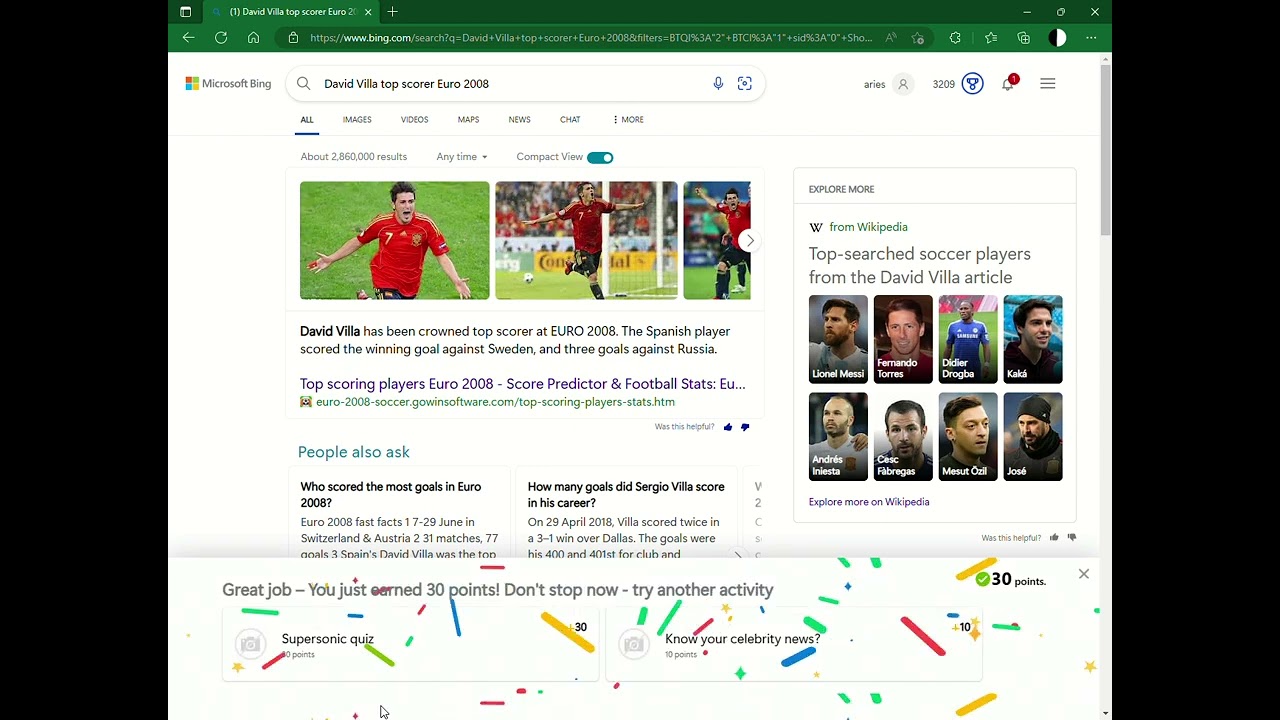Image resolution: width=1280 pixels, height=720 pixels.
Task: Select the Cesc Fàbregas player card
Action: (x=903, y=436)
